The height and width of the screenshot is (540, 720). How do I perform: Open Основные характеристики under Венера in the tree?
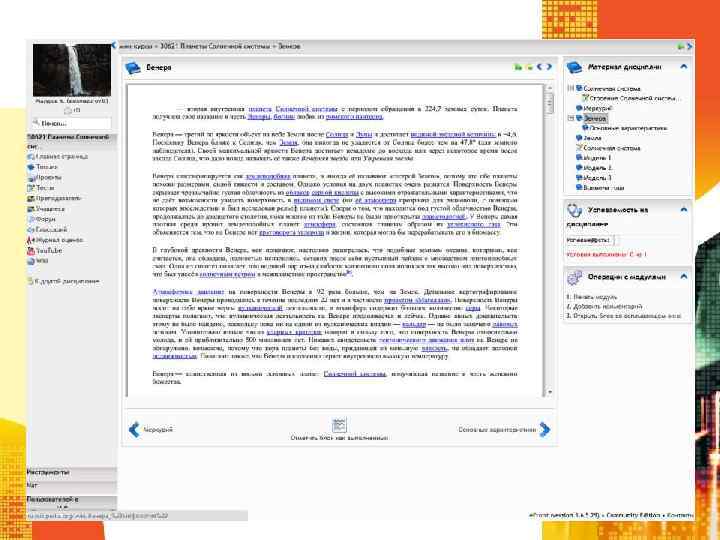[628, 128]
